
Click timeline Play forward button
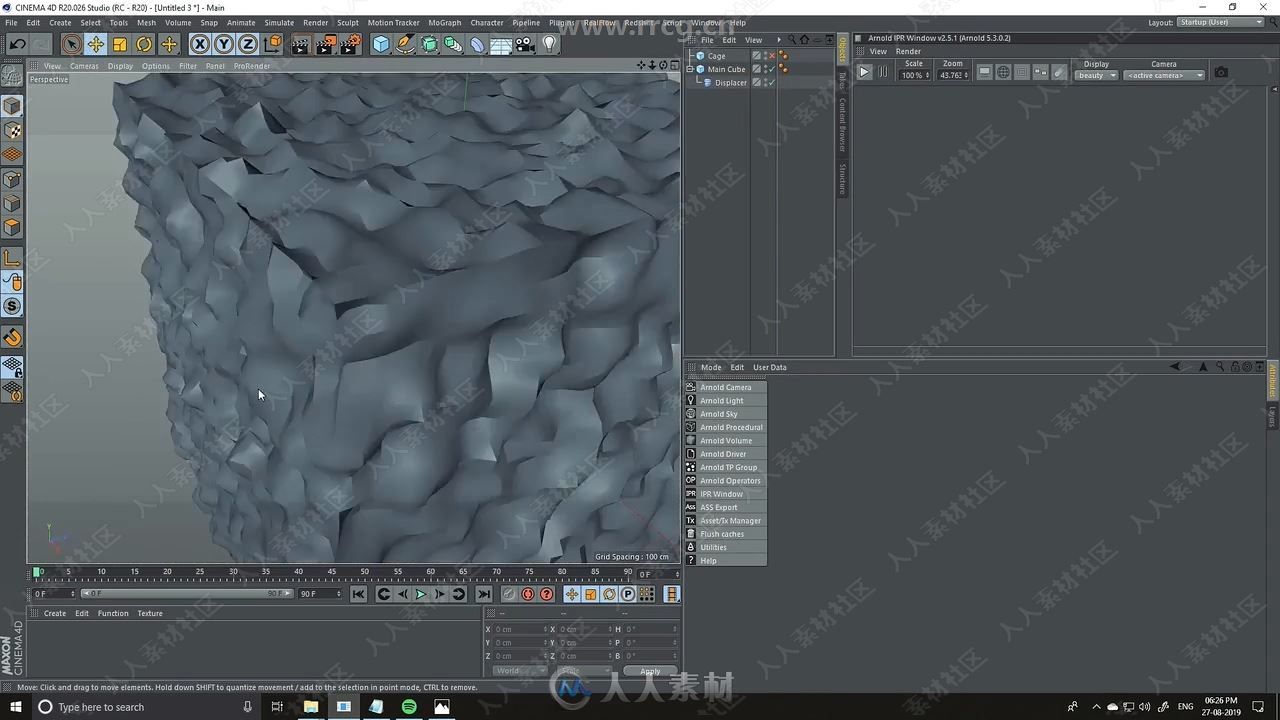(421, 594)
